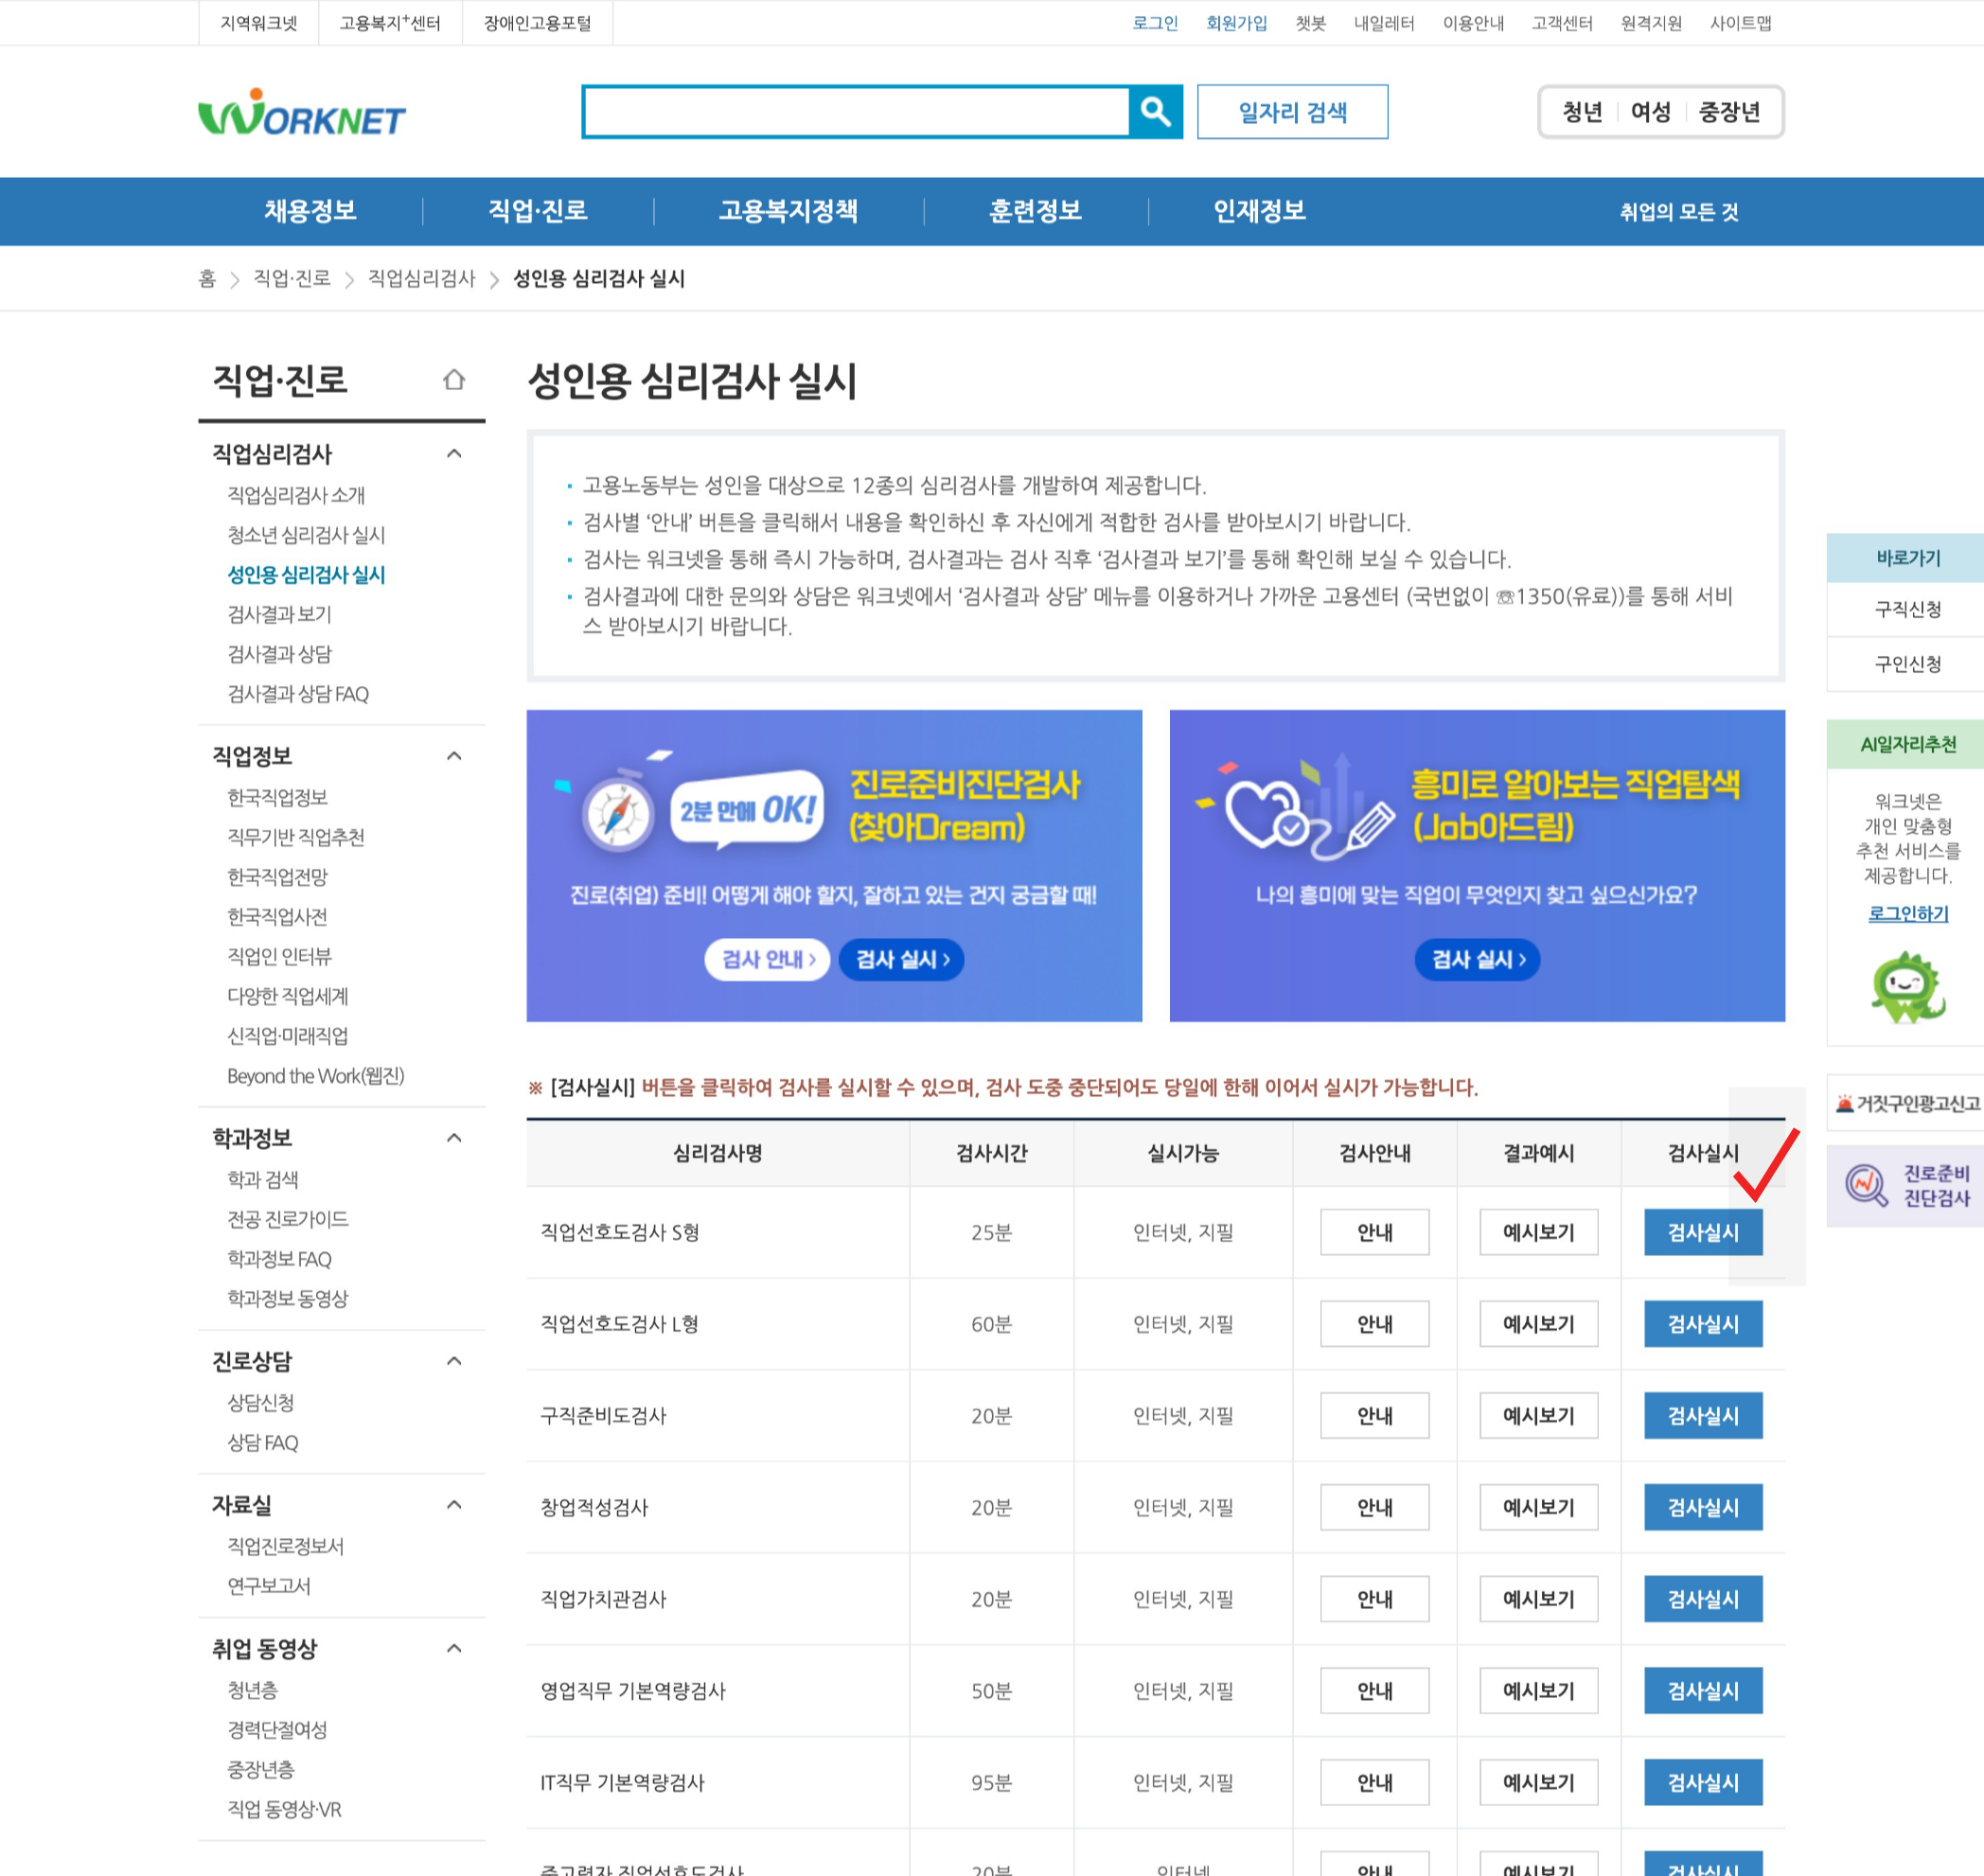1984x1876 pixels.
Task: Select 검사결과 보기 in sidebar
Action: 279,614
